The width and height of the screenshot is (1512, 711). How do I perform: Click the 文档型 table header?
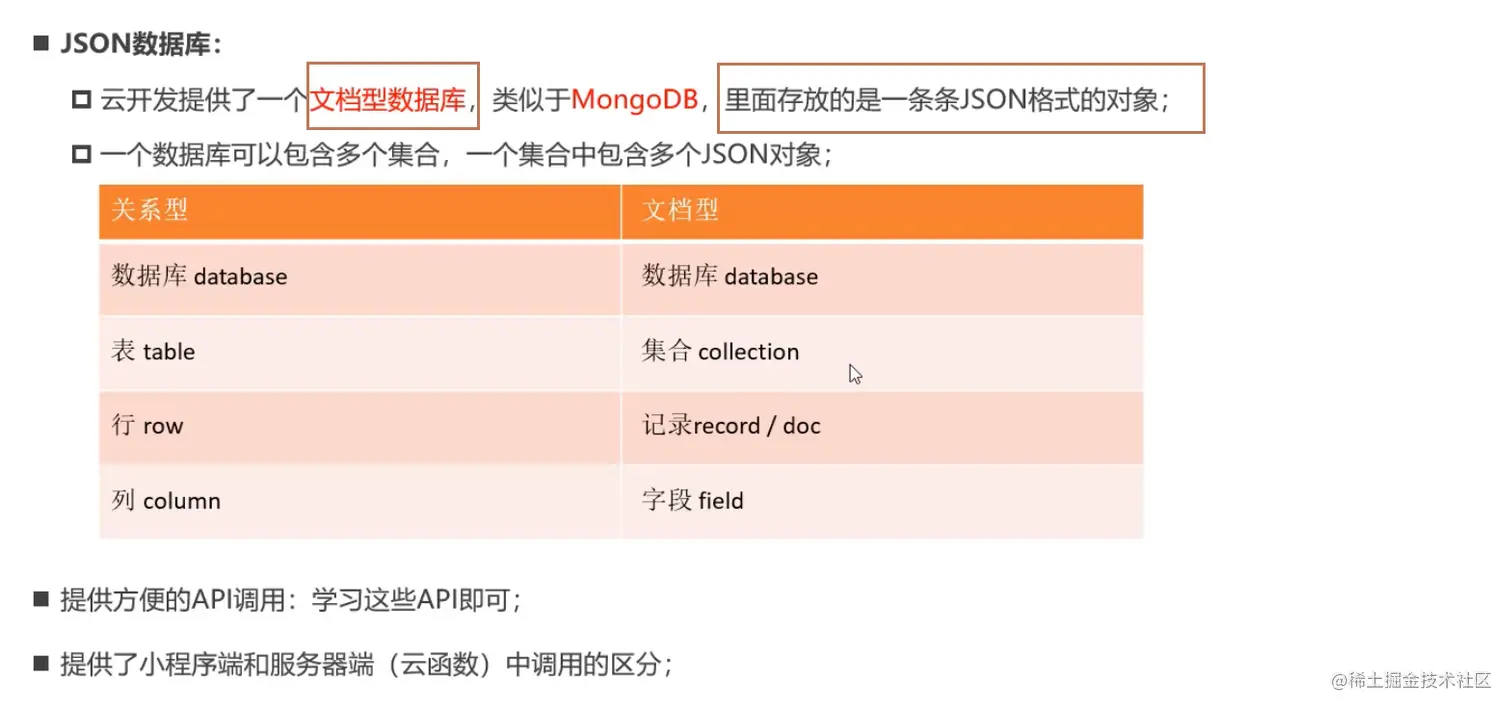point(882,211)
